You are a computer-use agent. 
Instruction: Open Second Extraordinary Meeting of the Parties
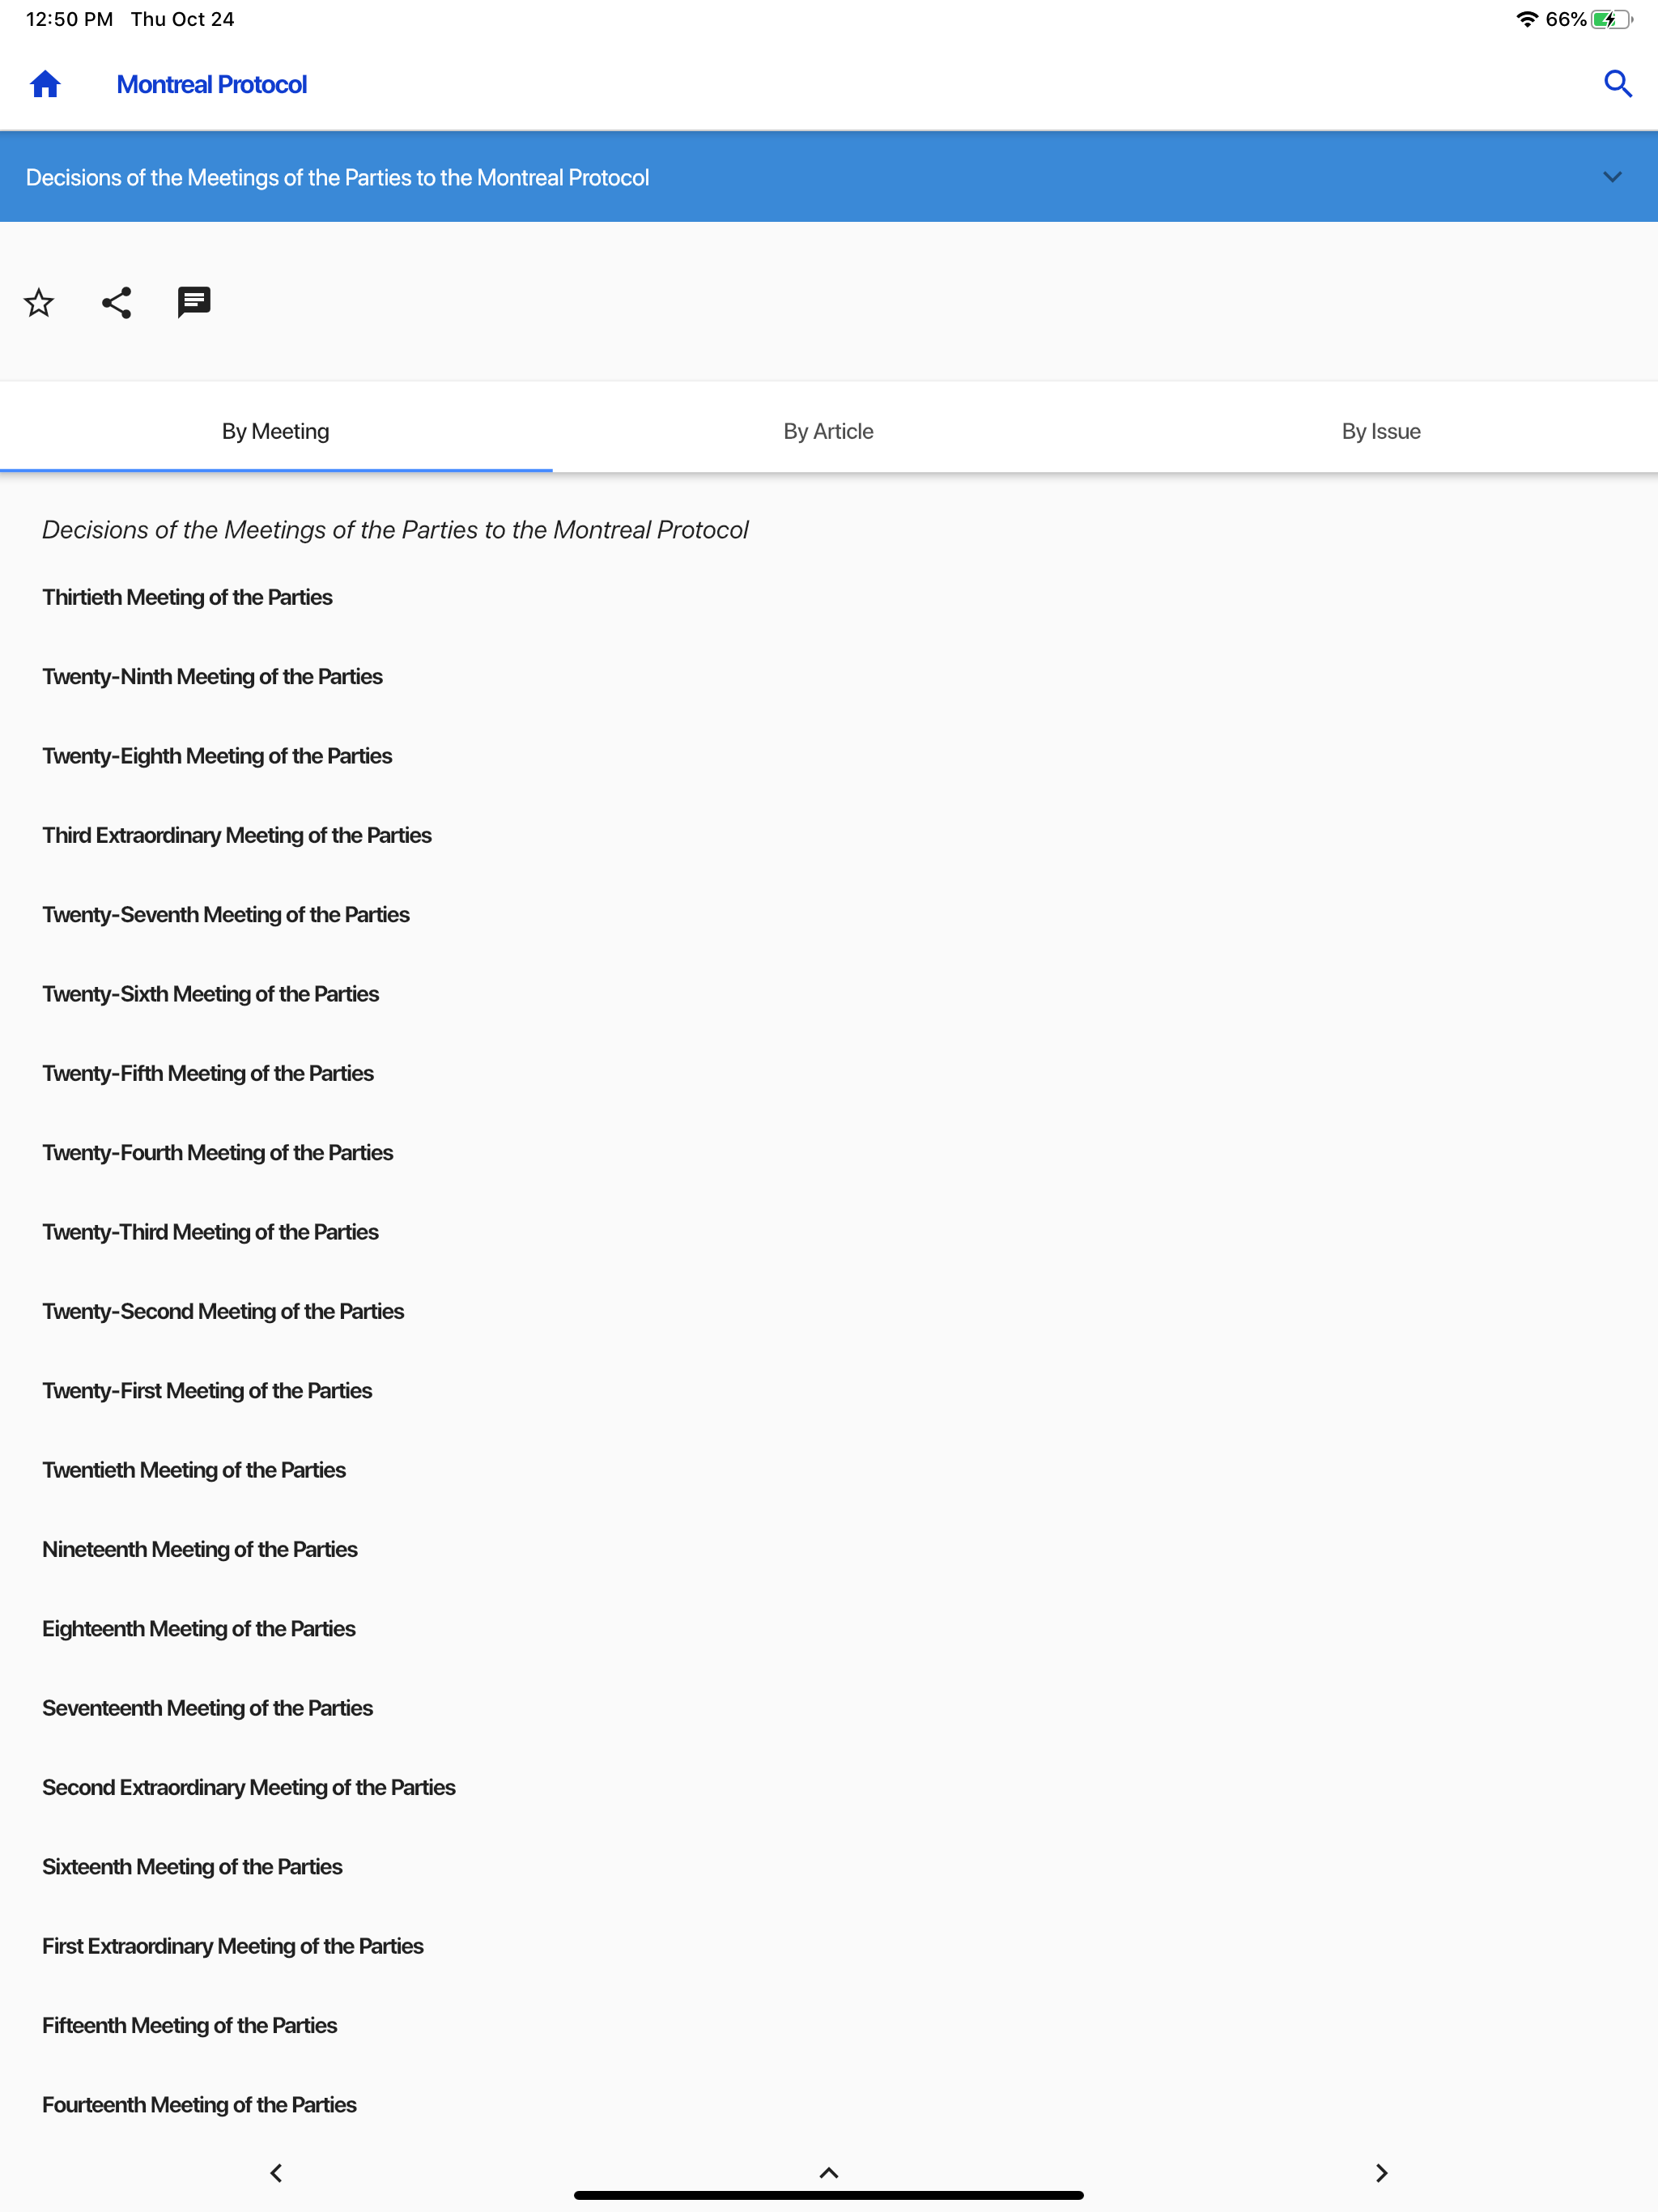pos(249,1787)
